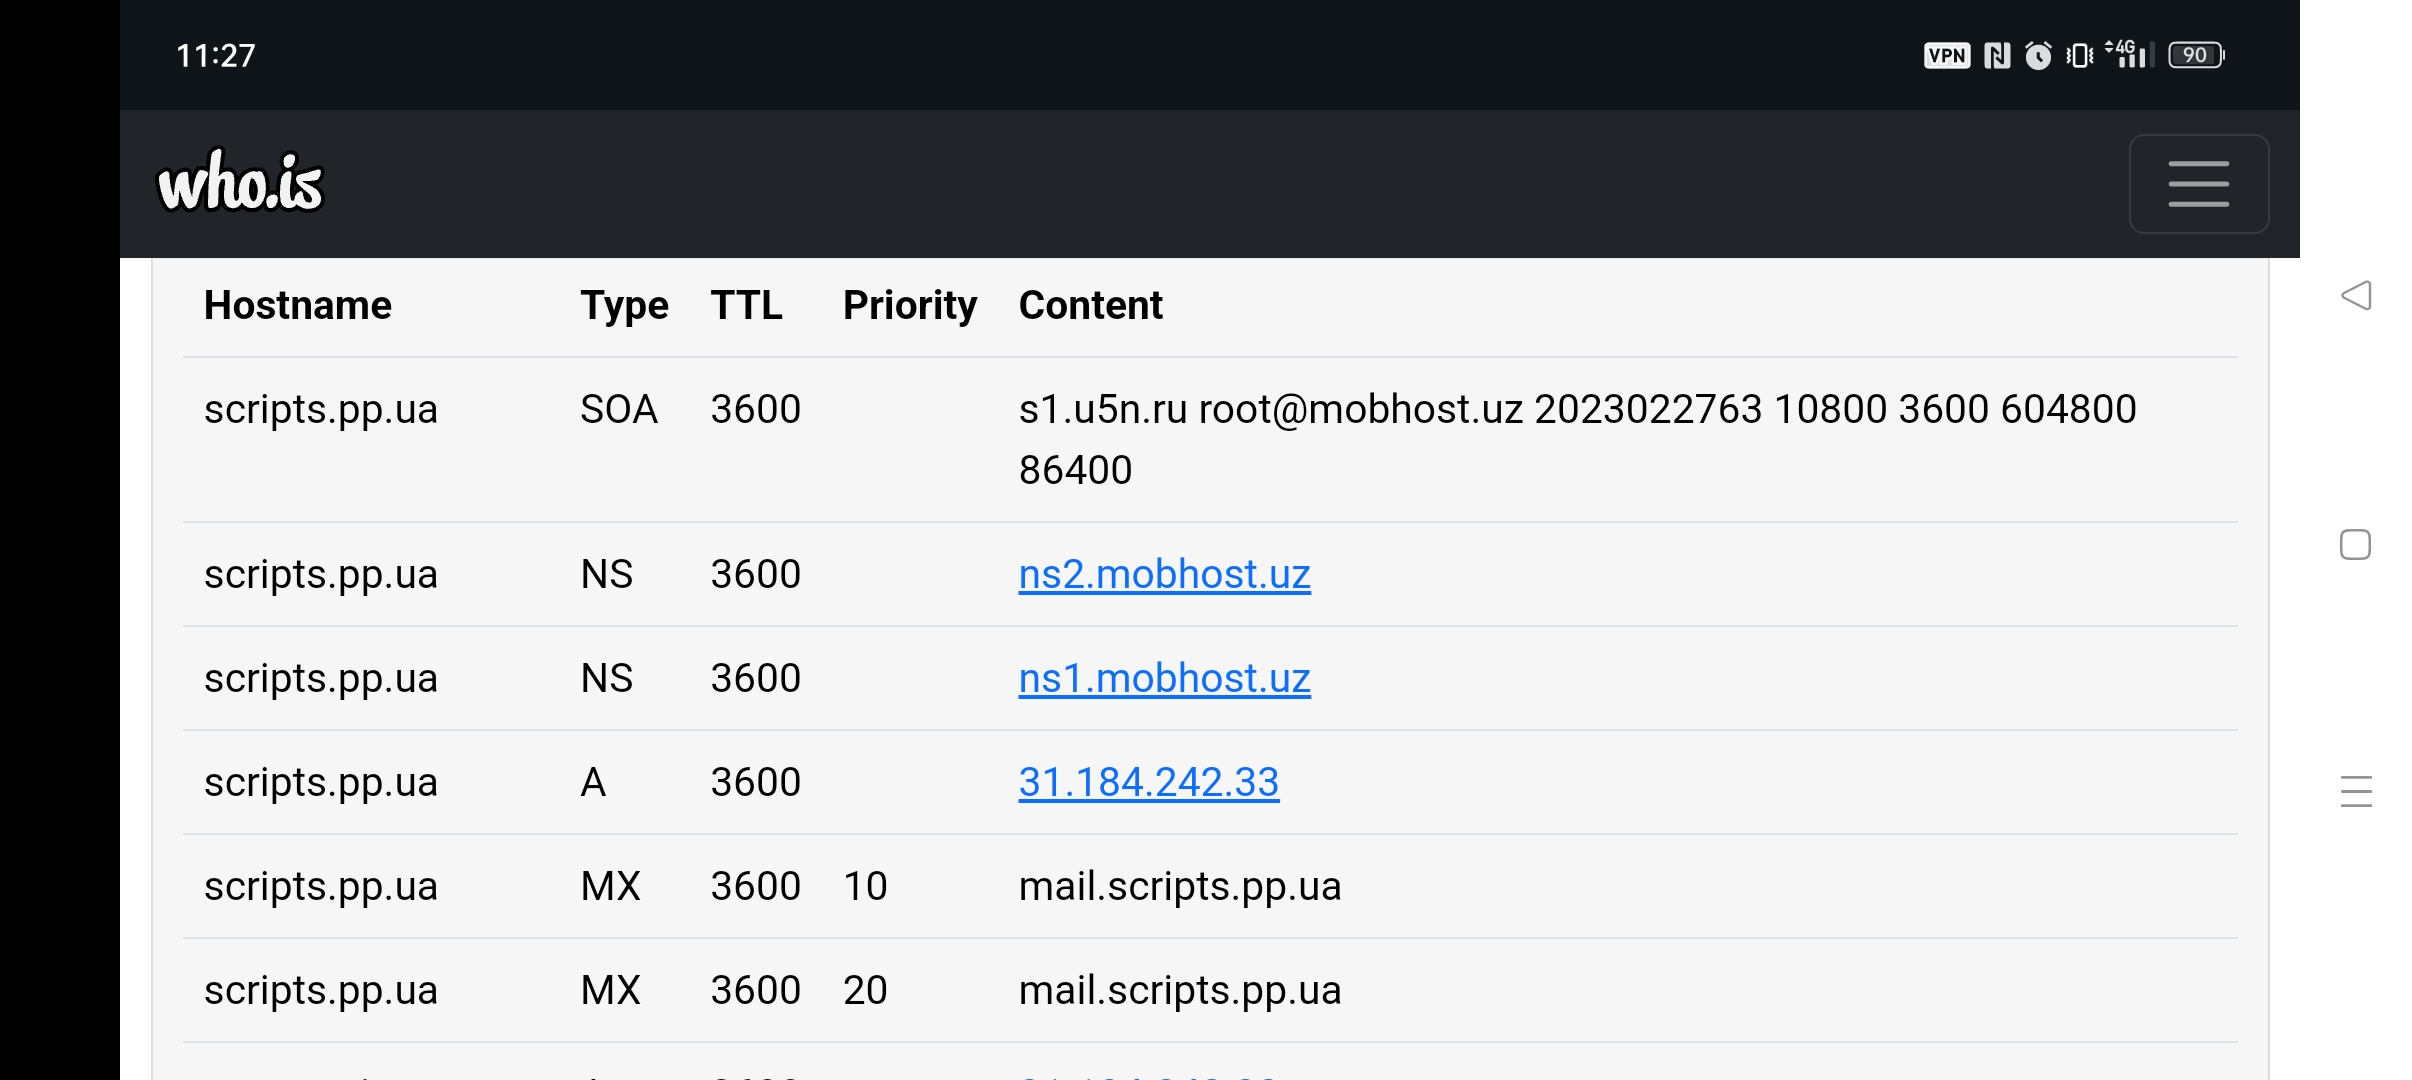Tap the 11:27 clock in status bar
Image resolution: width=2412 pixels, height=1080 pixels.
click(216, 55)
